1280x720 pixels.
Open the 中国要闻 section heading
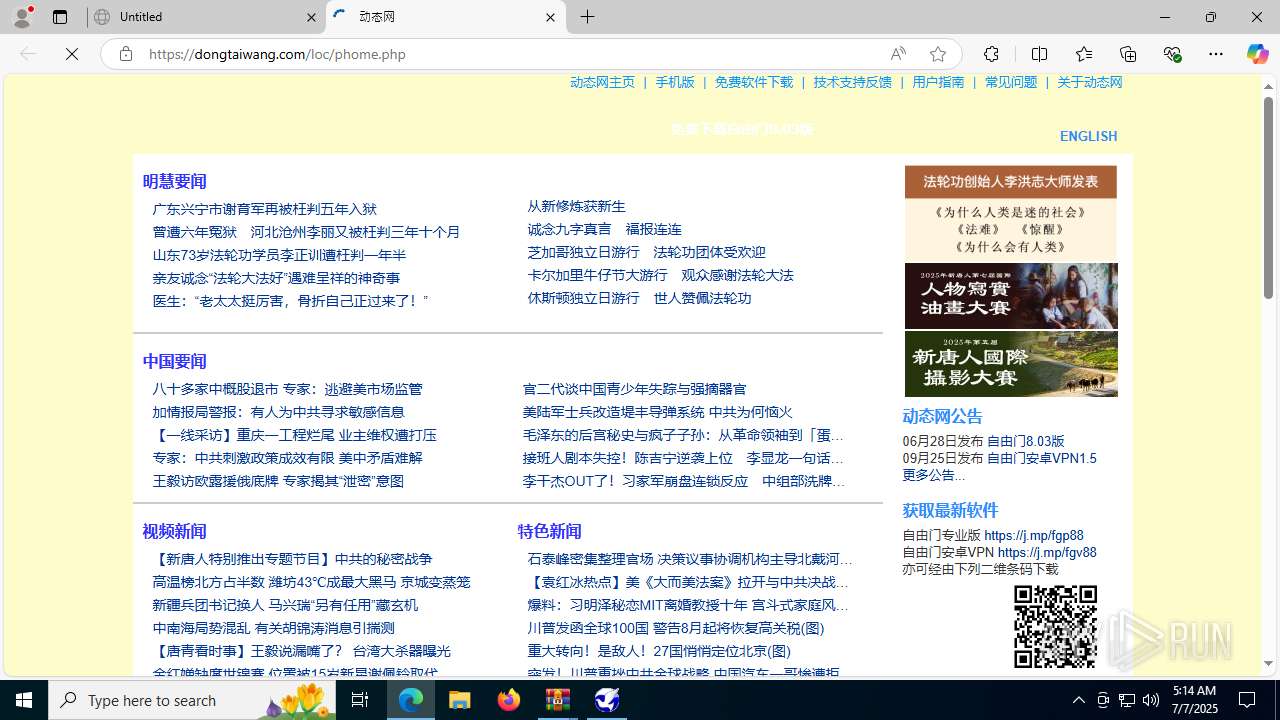[174, 361]
